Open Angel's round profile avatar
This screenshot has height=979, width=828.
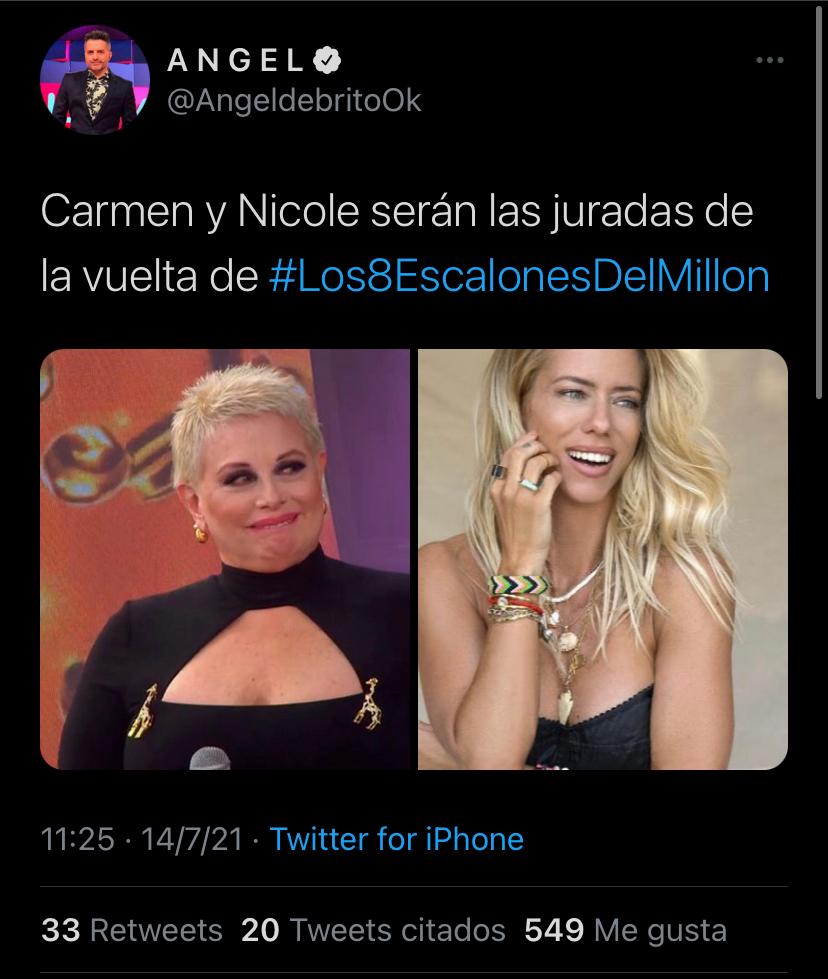click(x=95, y=80)
